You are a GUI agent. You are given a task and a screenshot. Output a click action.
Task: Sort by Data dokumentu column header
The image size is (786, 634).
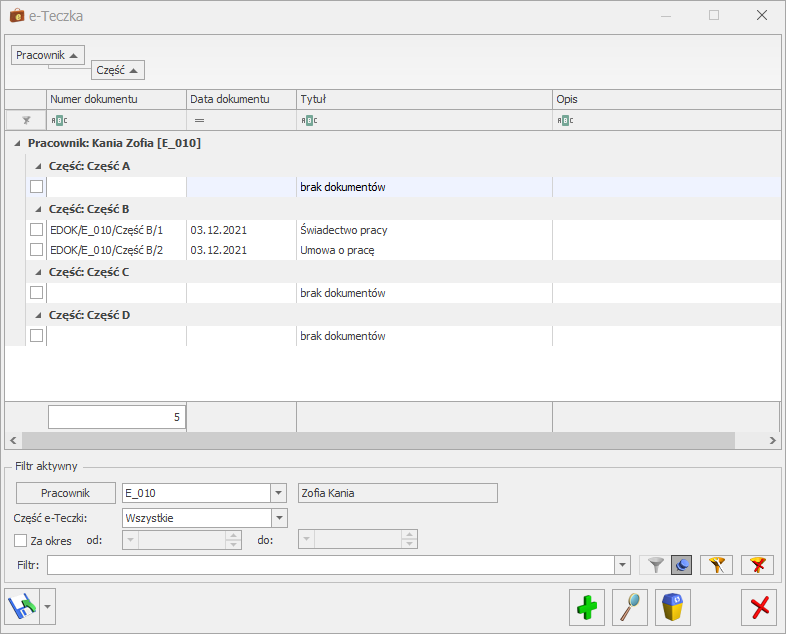(241, 99)
